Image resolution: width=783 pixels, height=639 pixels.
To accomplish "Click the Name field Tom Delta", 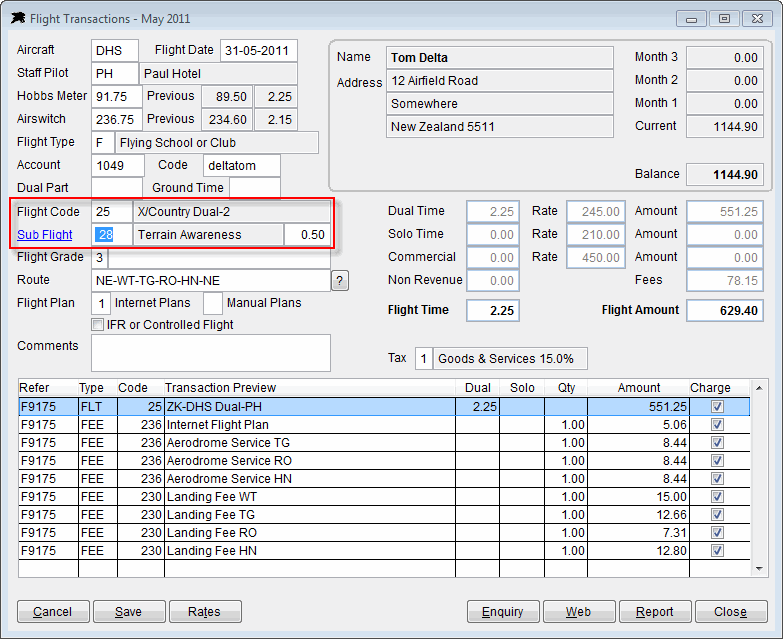I will [x=499, y=58].
